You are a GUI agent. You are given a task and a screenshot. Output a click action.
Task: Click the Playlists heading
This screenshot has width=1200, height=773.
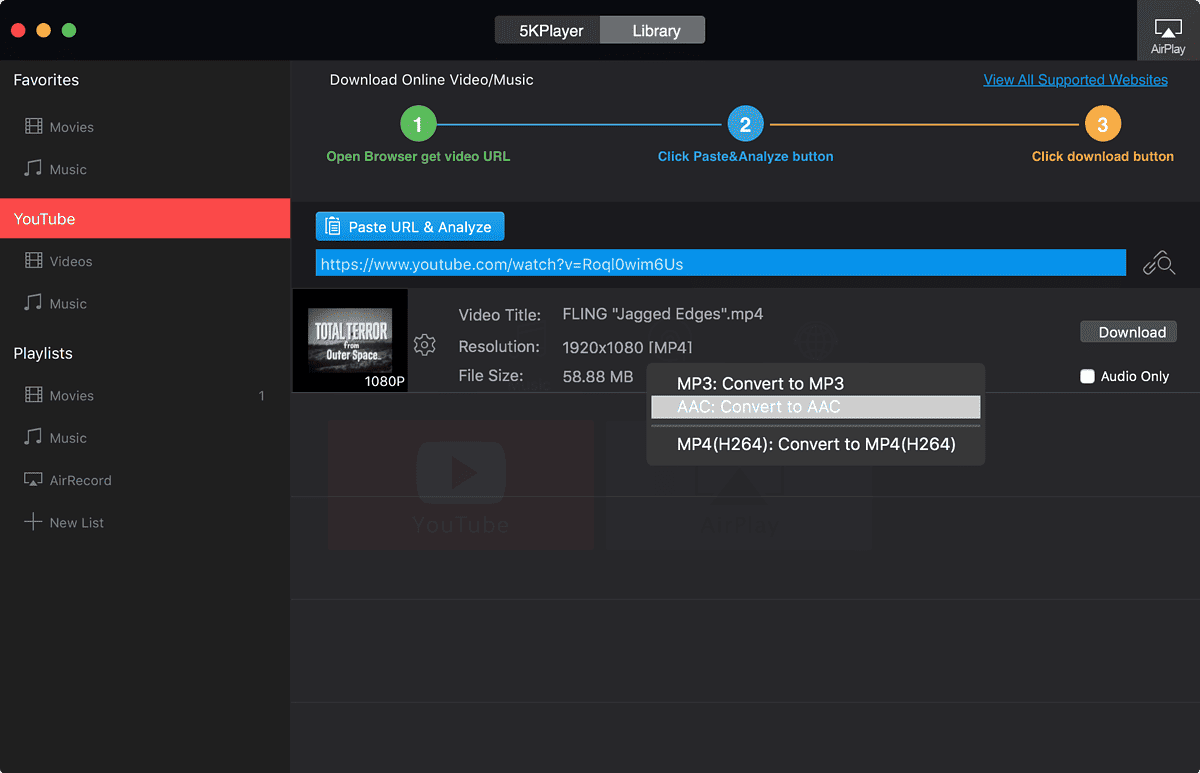[43, 353]
